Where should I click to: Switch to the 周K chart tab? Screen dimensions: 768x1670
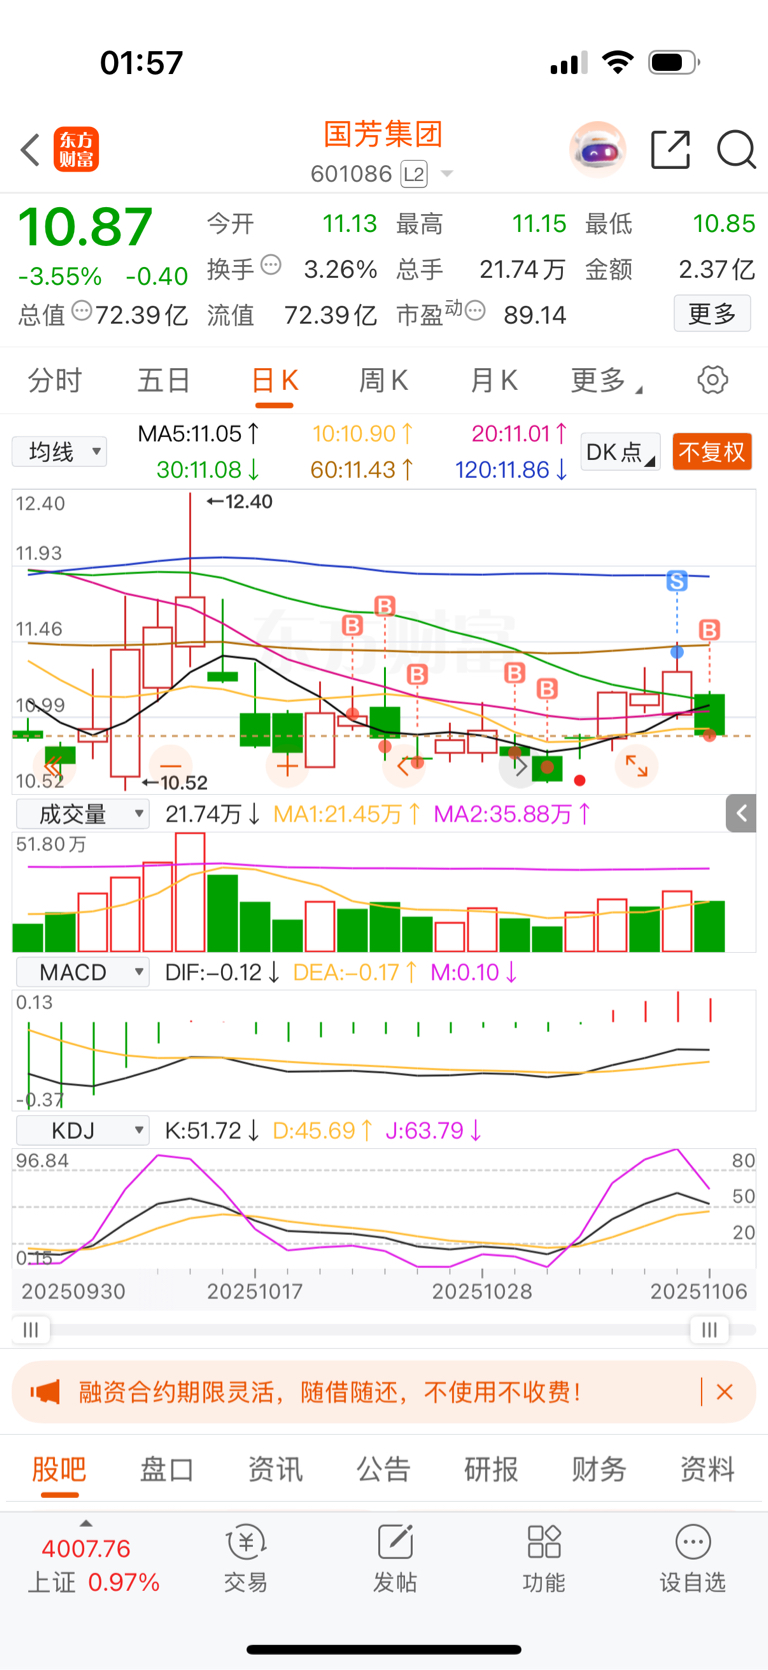pos(383,381)
